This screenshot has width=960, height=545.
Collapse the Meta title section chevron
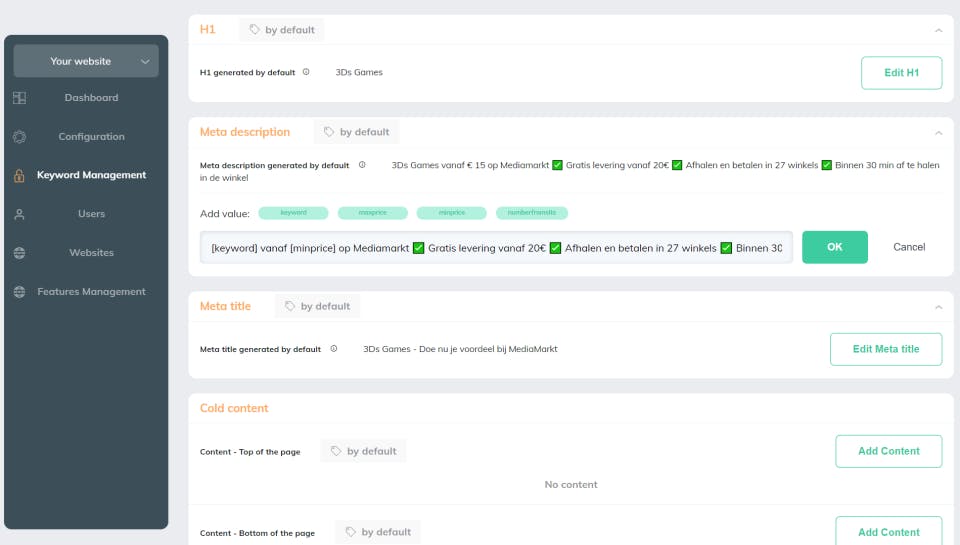coord(938,307)
